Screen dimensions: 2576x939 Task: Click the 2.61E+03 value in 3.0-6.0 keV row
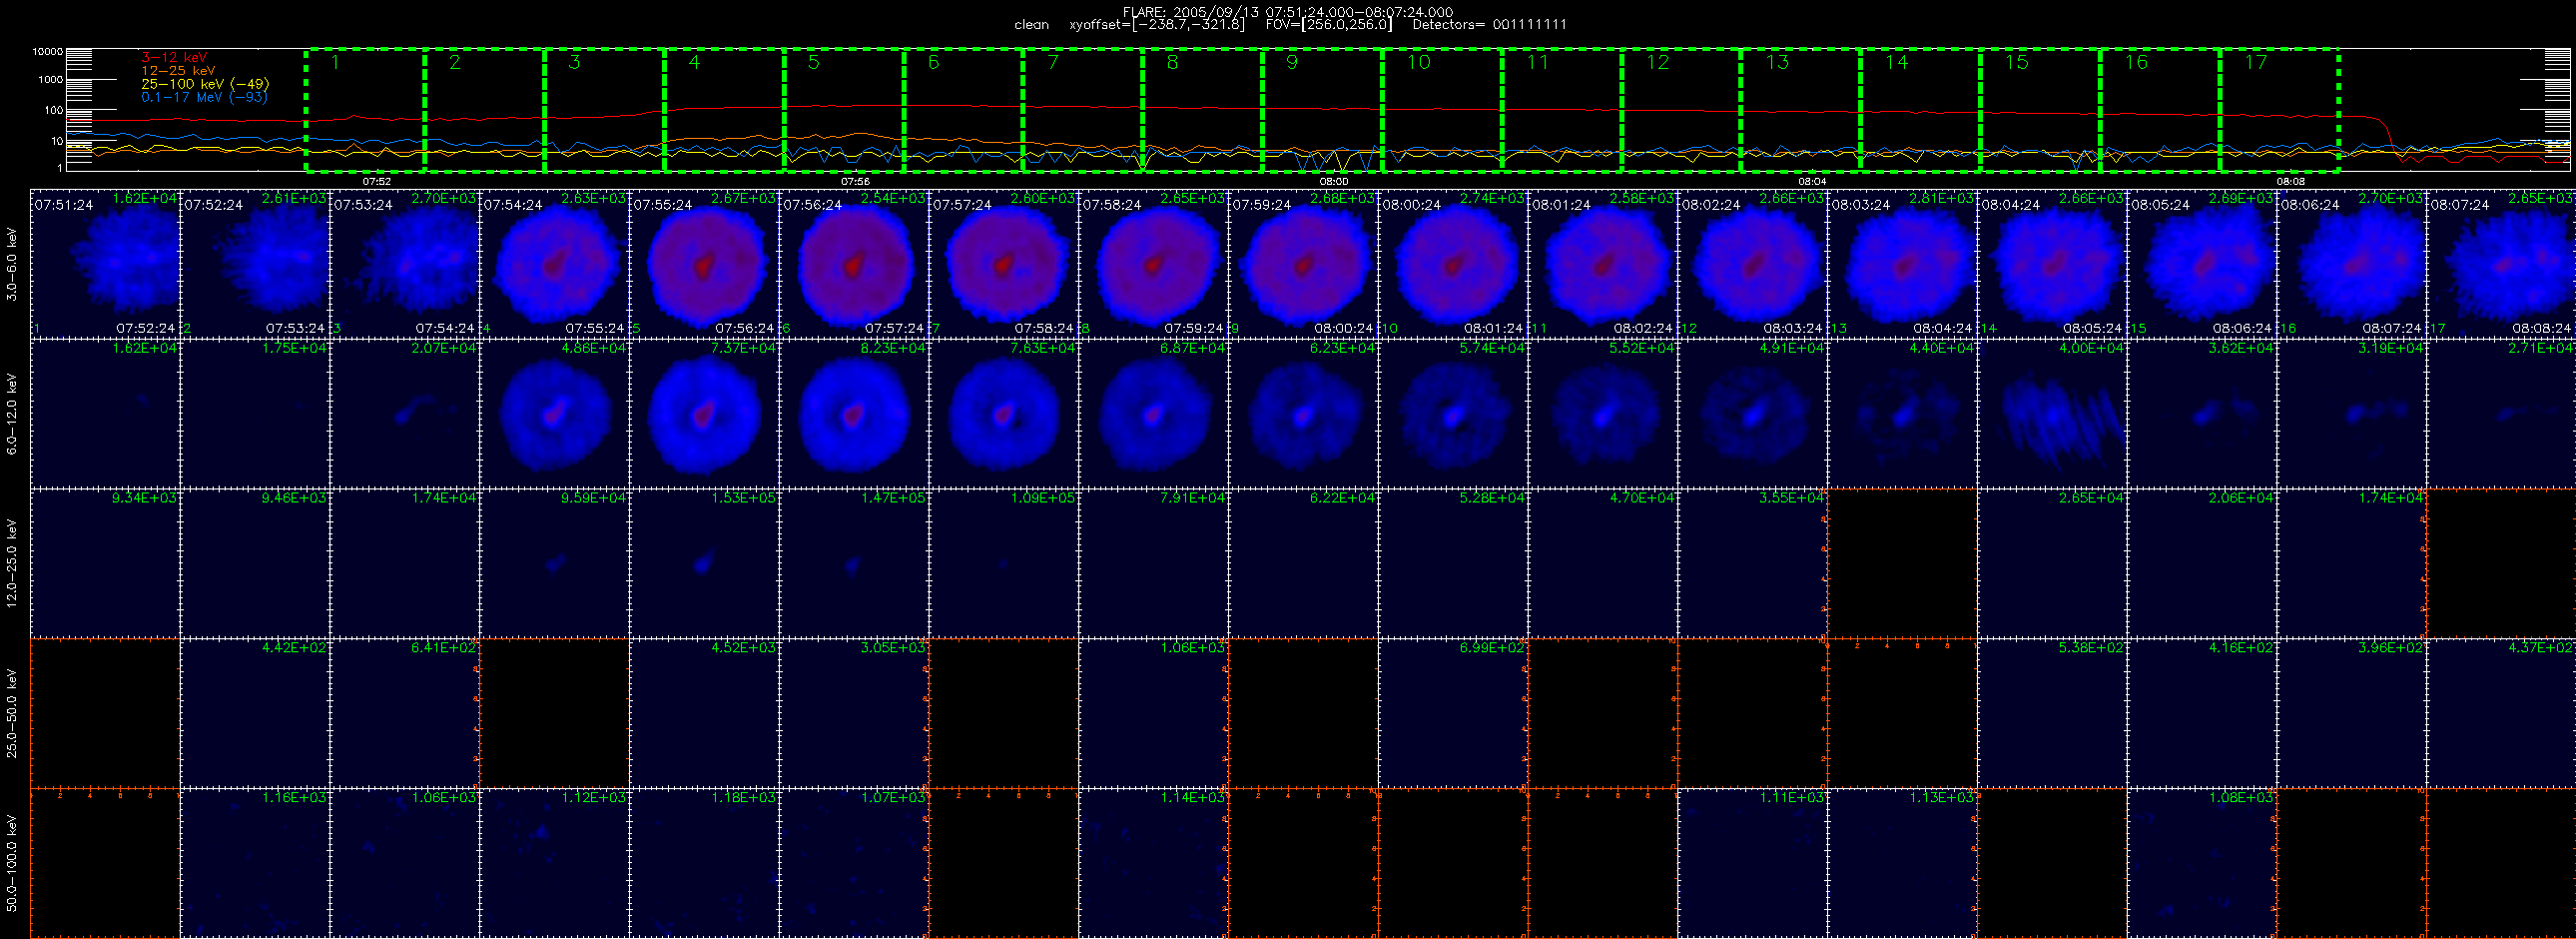294,198
